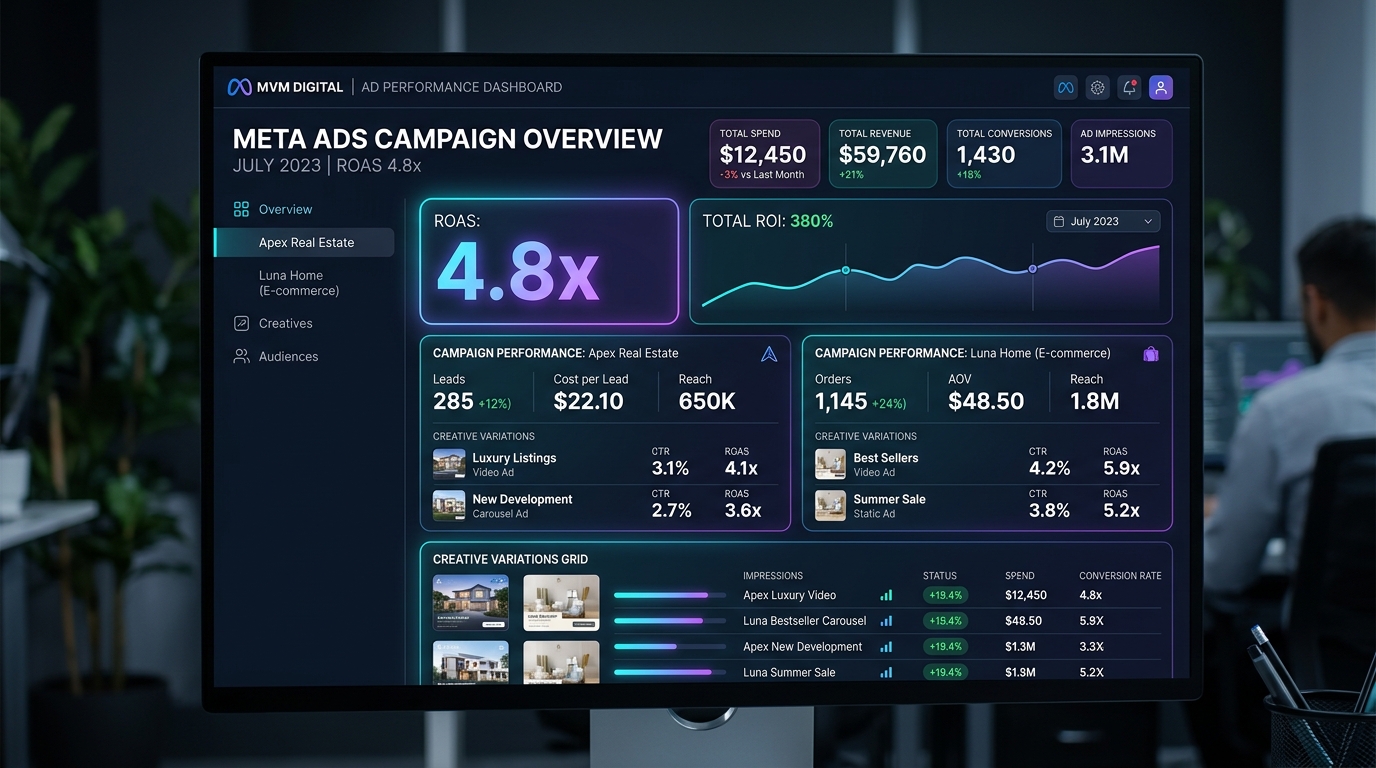Click the $22.10 Cost per Lead value

pos(589,401)
